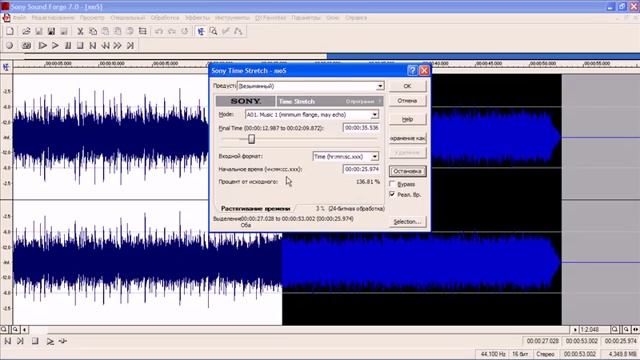Open the Редактирование menu
The height and width of the screenshot is (360, 640).
53,18
